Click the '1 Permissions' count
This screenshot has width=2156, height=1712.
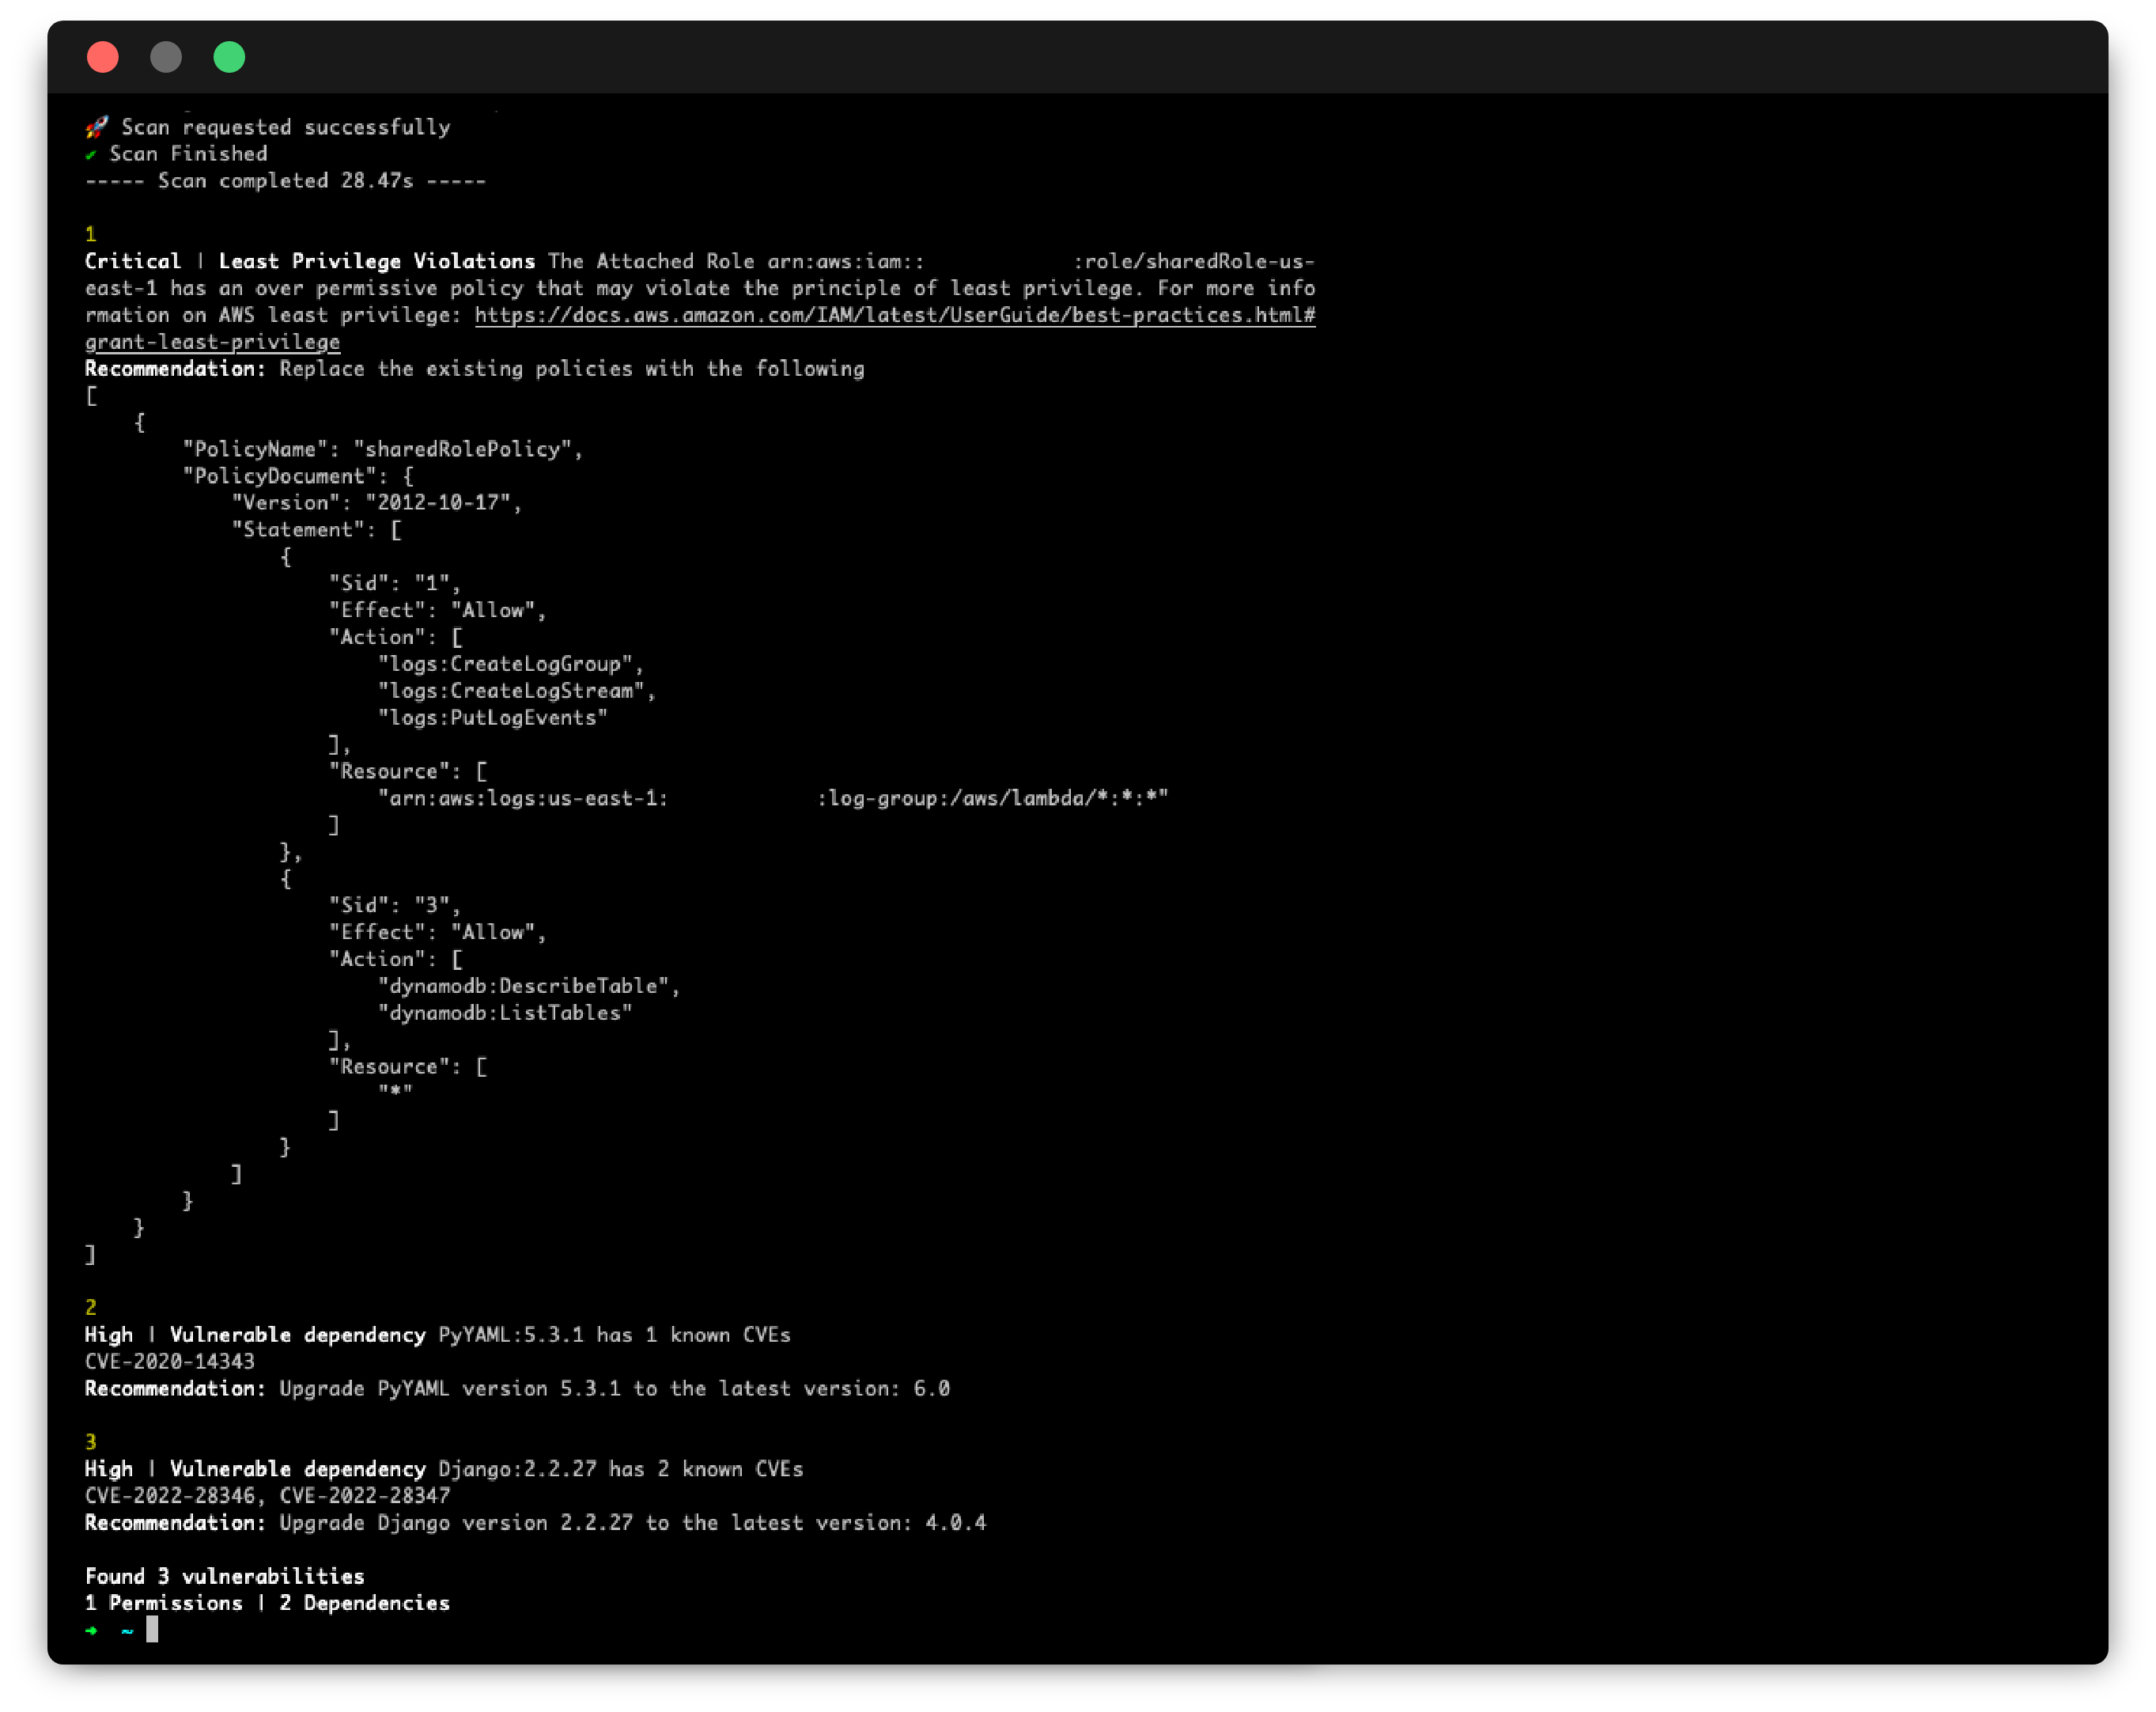click(x=164, y=1604)
